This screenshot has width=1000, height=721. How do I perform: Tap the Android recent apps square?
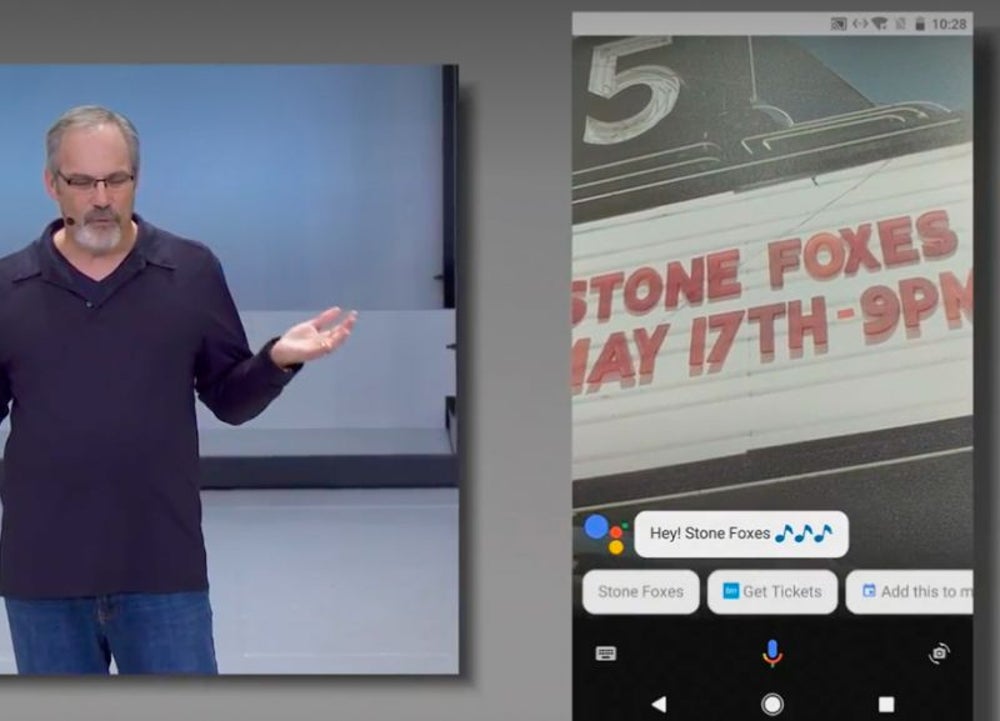pyautogui.click(x=886, y=704)
